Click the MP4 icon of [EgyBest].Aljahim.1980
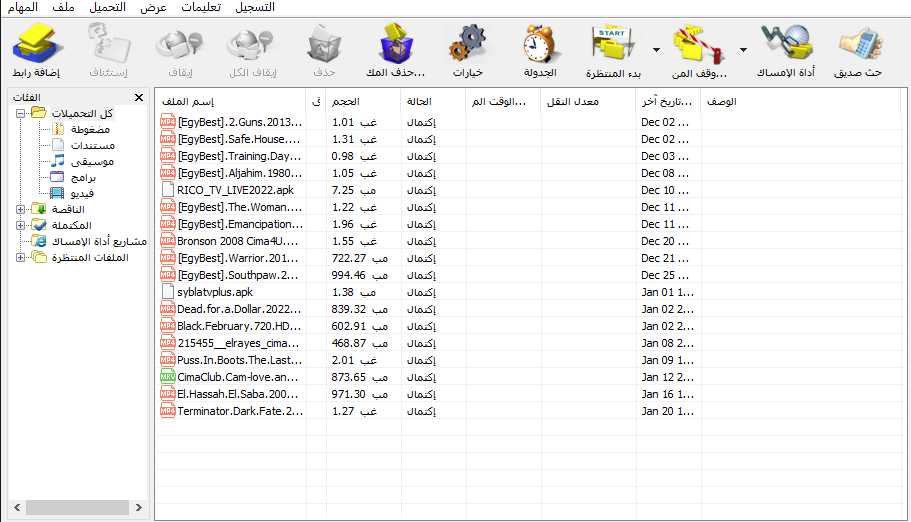911x522 pixels. click(167, 173)
